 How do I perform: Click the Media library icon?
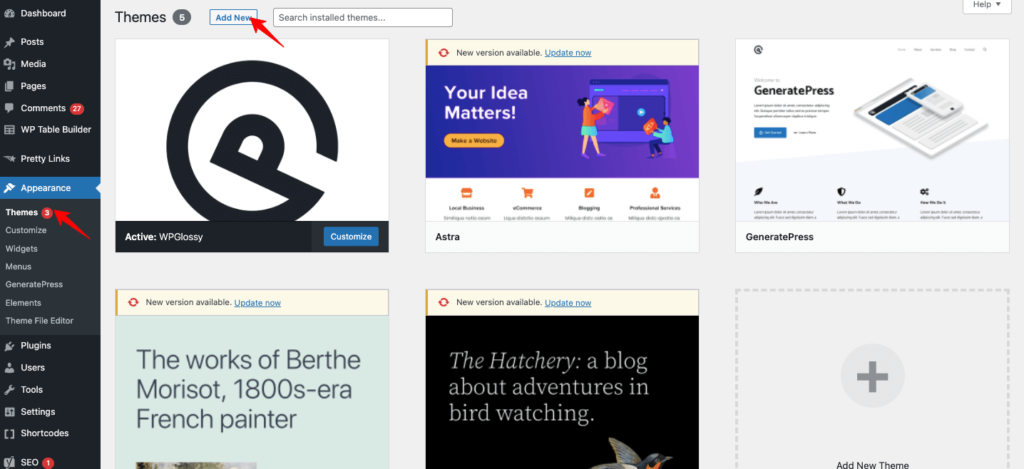click(x=9, y=64)
